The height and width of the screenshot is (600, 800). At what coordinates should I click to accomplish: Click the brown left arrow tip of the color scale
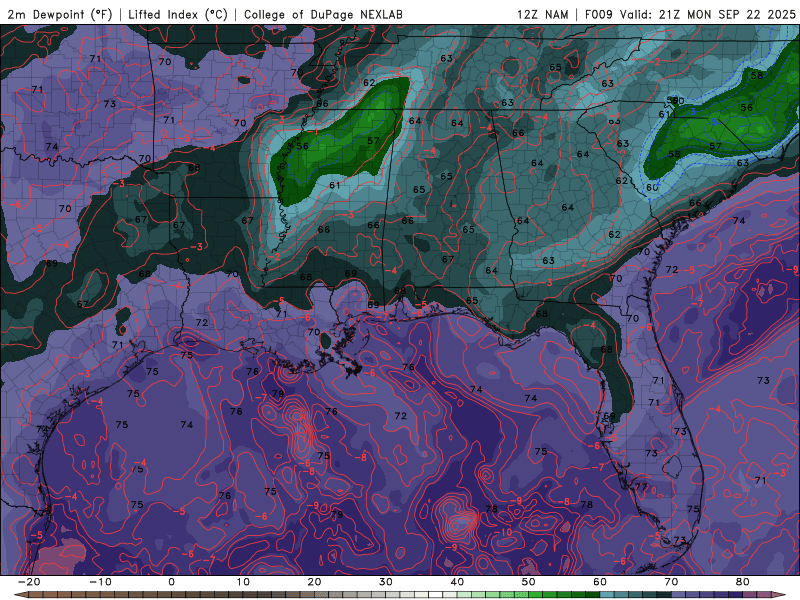(x=20, y=595)
